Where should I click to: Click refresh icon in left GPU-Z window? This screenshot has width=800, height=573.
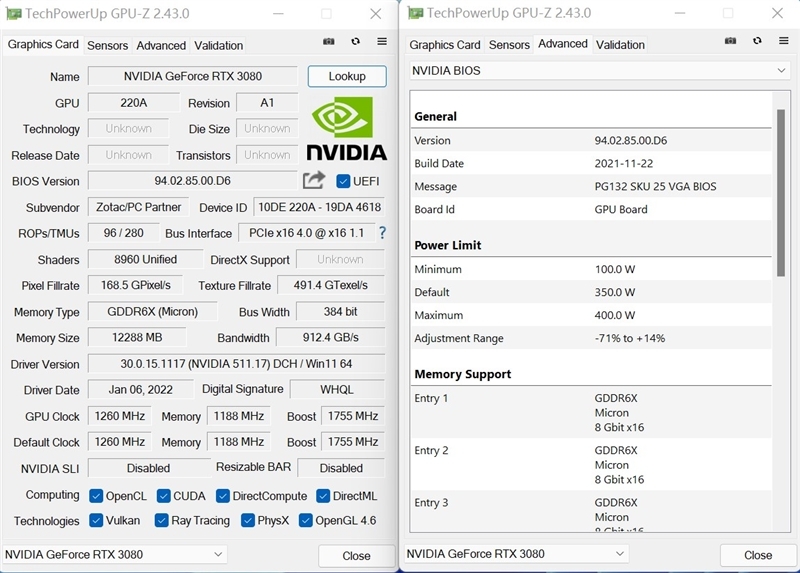pos(356,41)
